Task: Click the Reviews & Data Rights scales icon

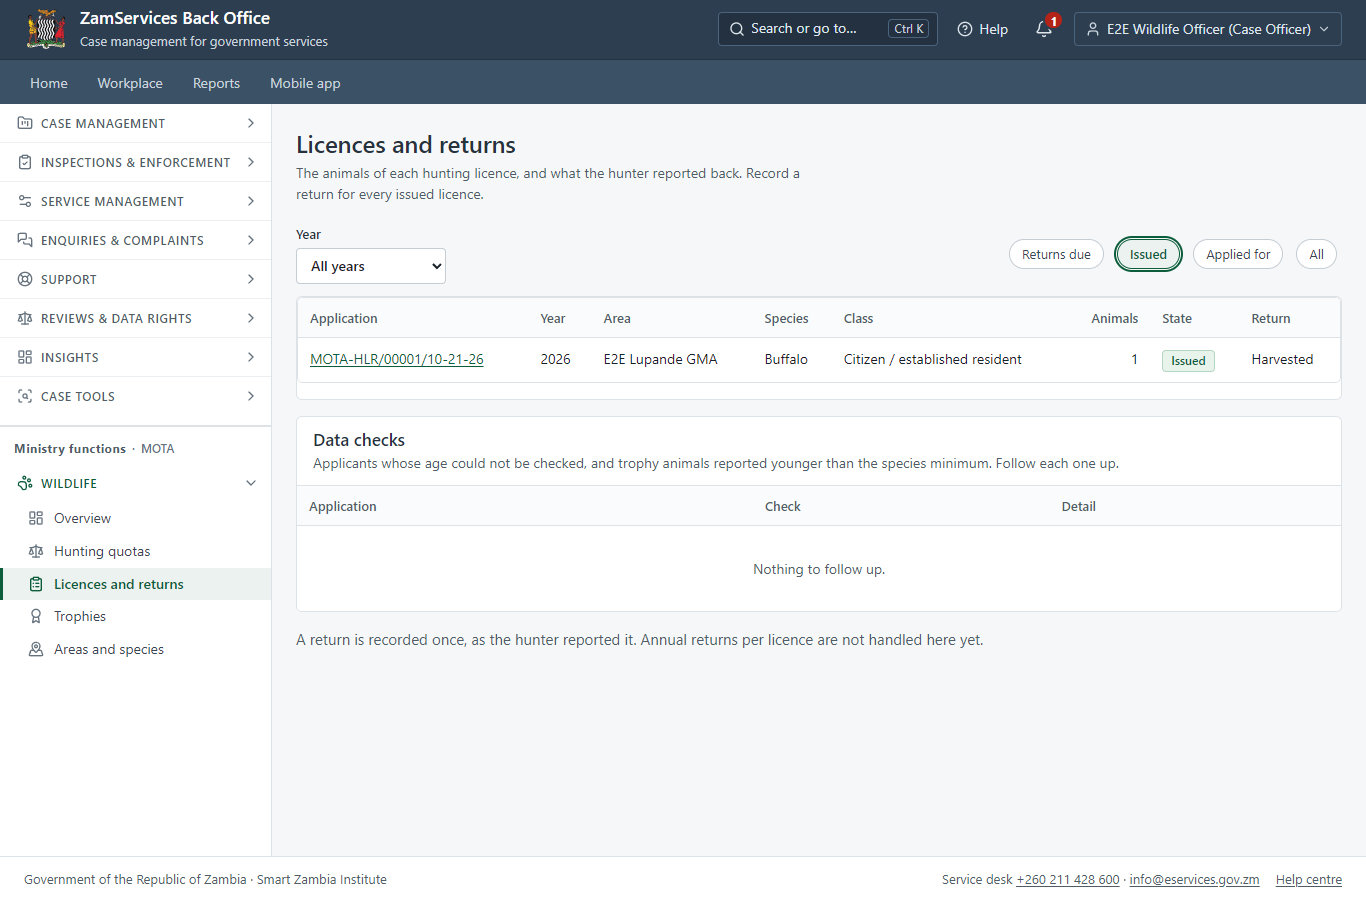Action: [25, 318]
